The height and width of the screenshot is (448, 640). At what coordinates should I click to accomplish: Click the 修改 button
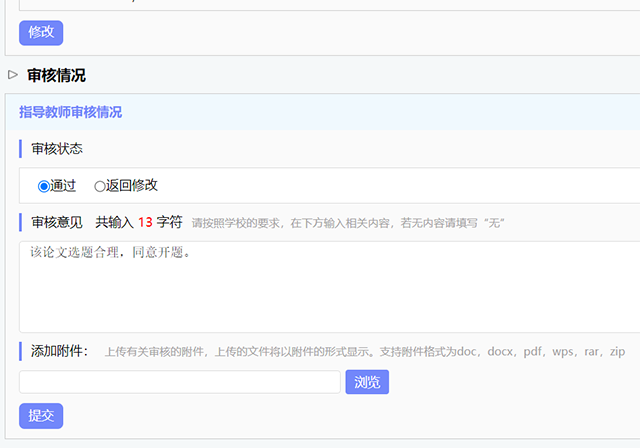point(41,33)
